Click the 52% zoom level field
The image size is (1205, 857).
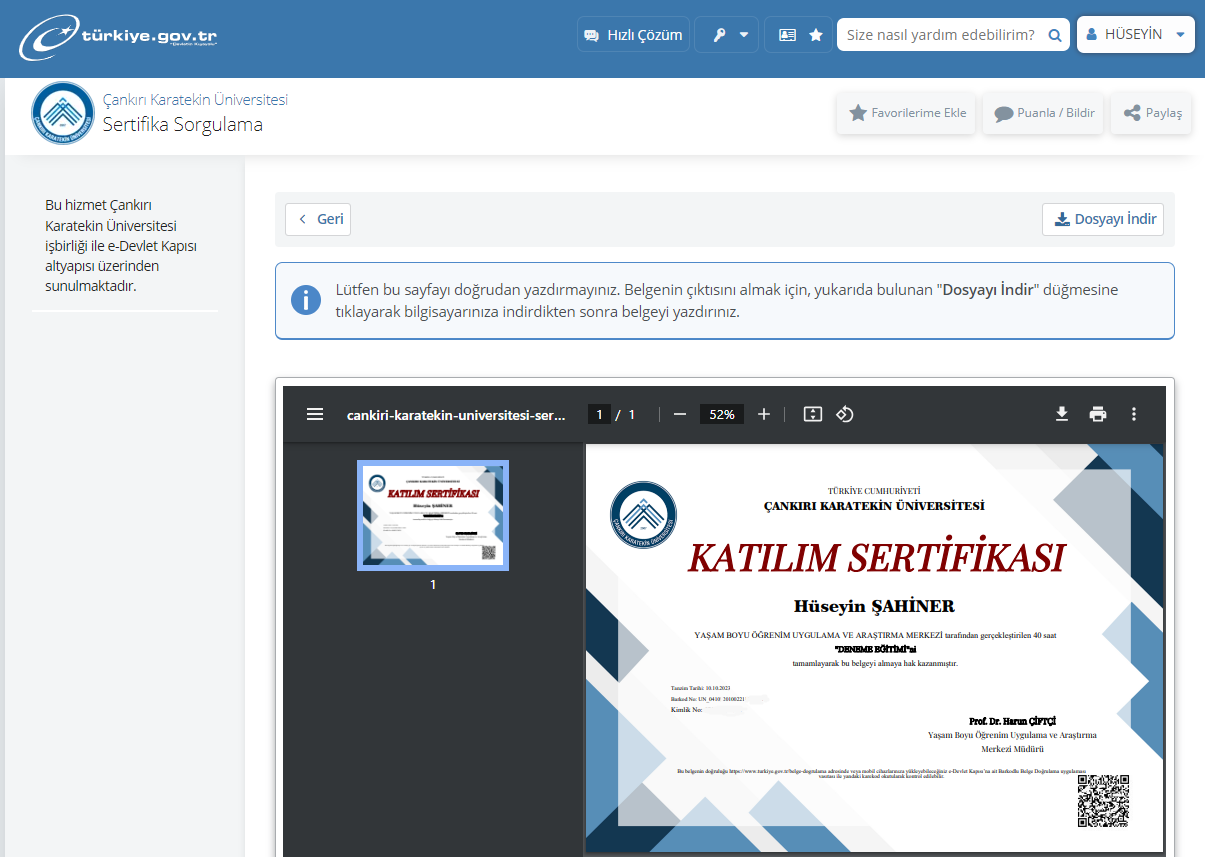722,414
